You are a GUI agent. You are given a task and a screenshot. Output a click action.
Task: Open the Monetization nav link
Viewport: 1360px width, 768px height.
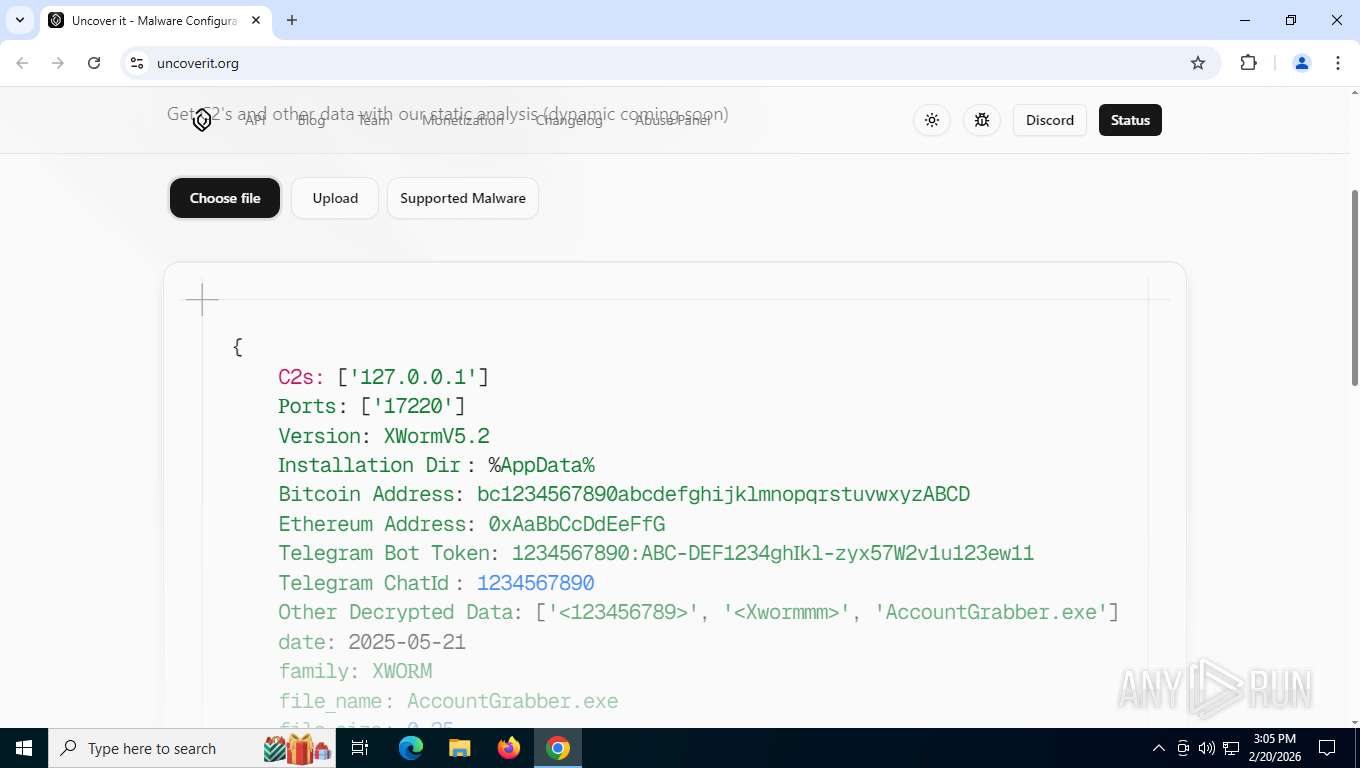(463, 120)
